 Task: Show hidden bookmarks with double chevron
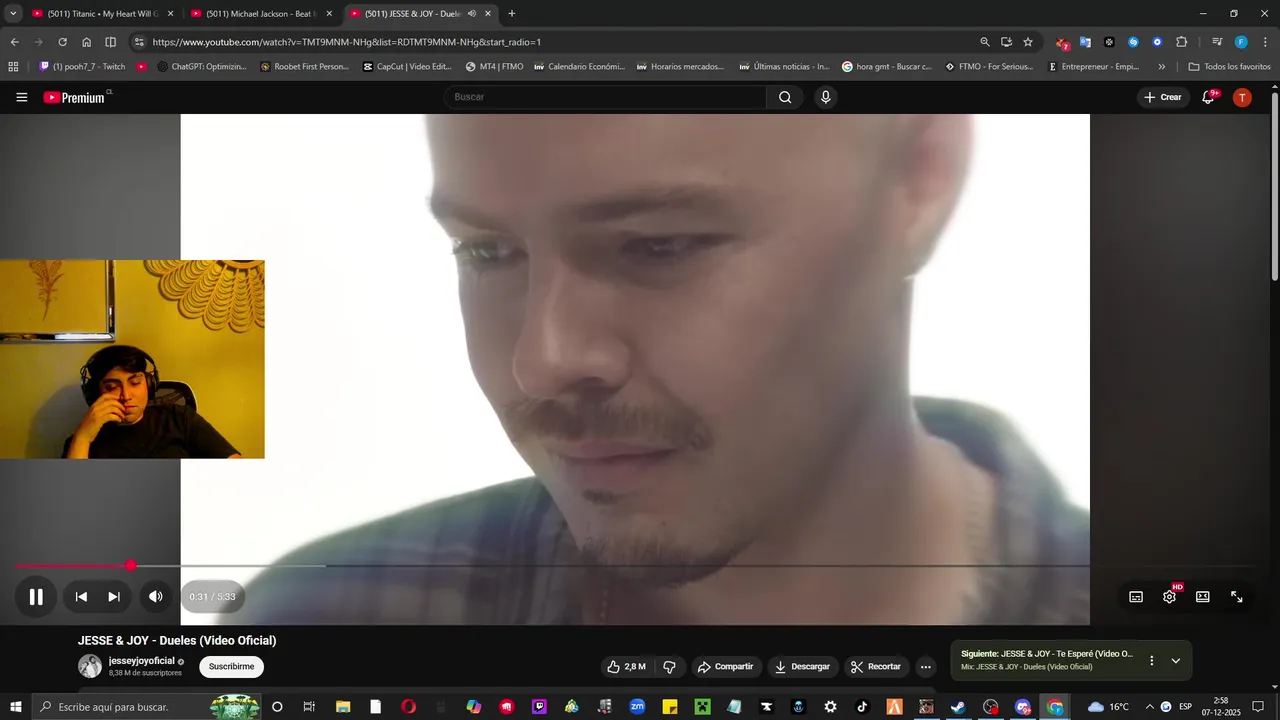coord(1161,67)
